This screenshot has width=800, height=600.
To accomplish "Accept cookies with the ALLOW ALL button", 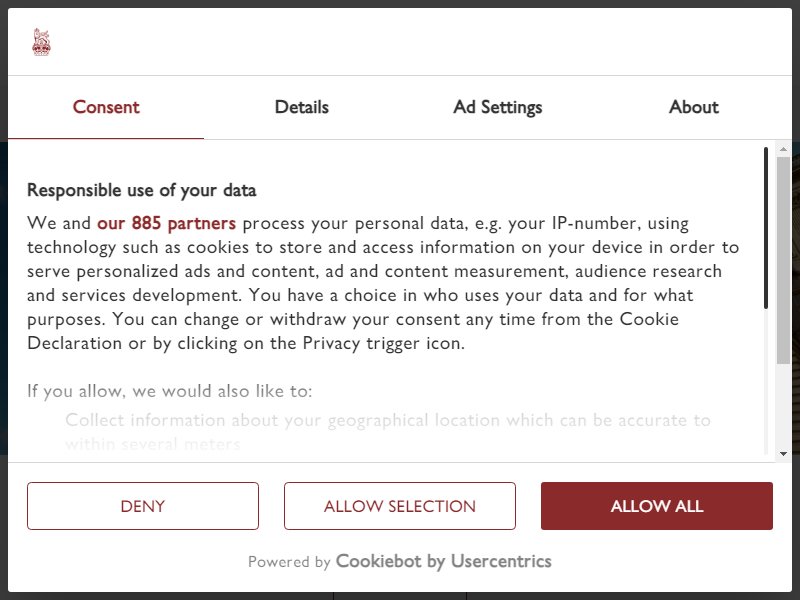I will (x=657, y=506).
